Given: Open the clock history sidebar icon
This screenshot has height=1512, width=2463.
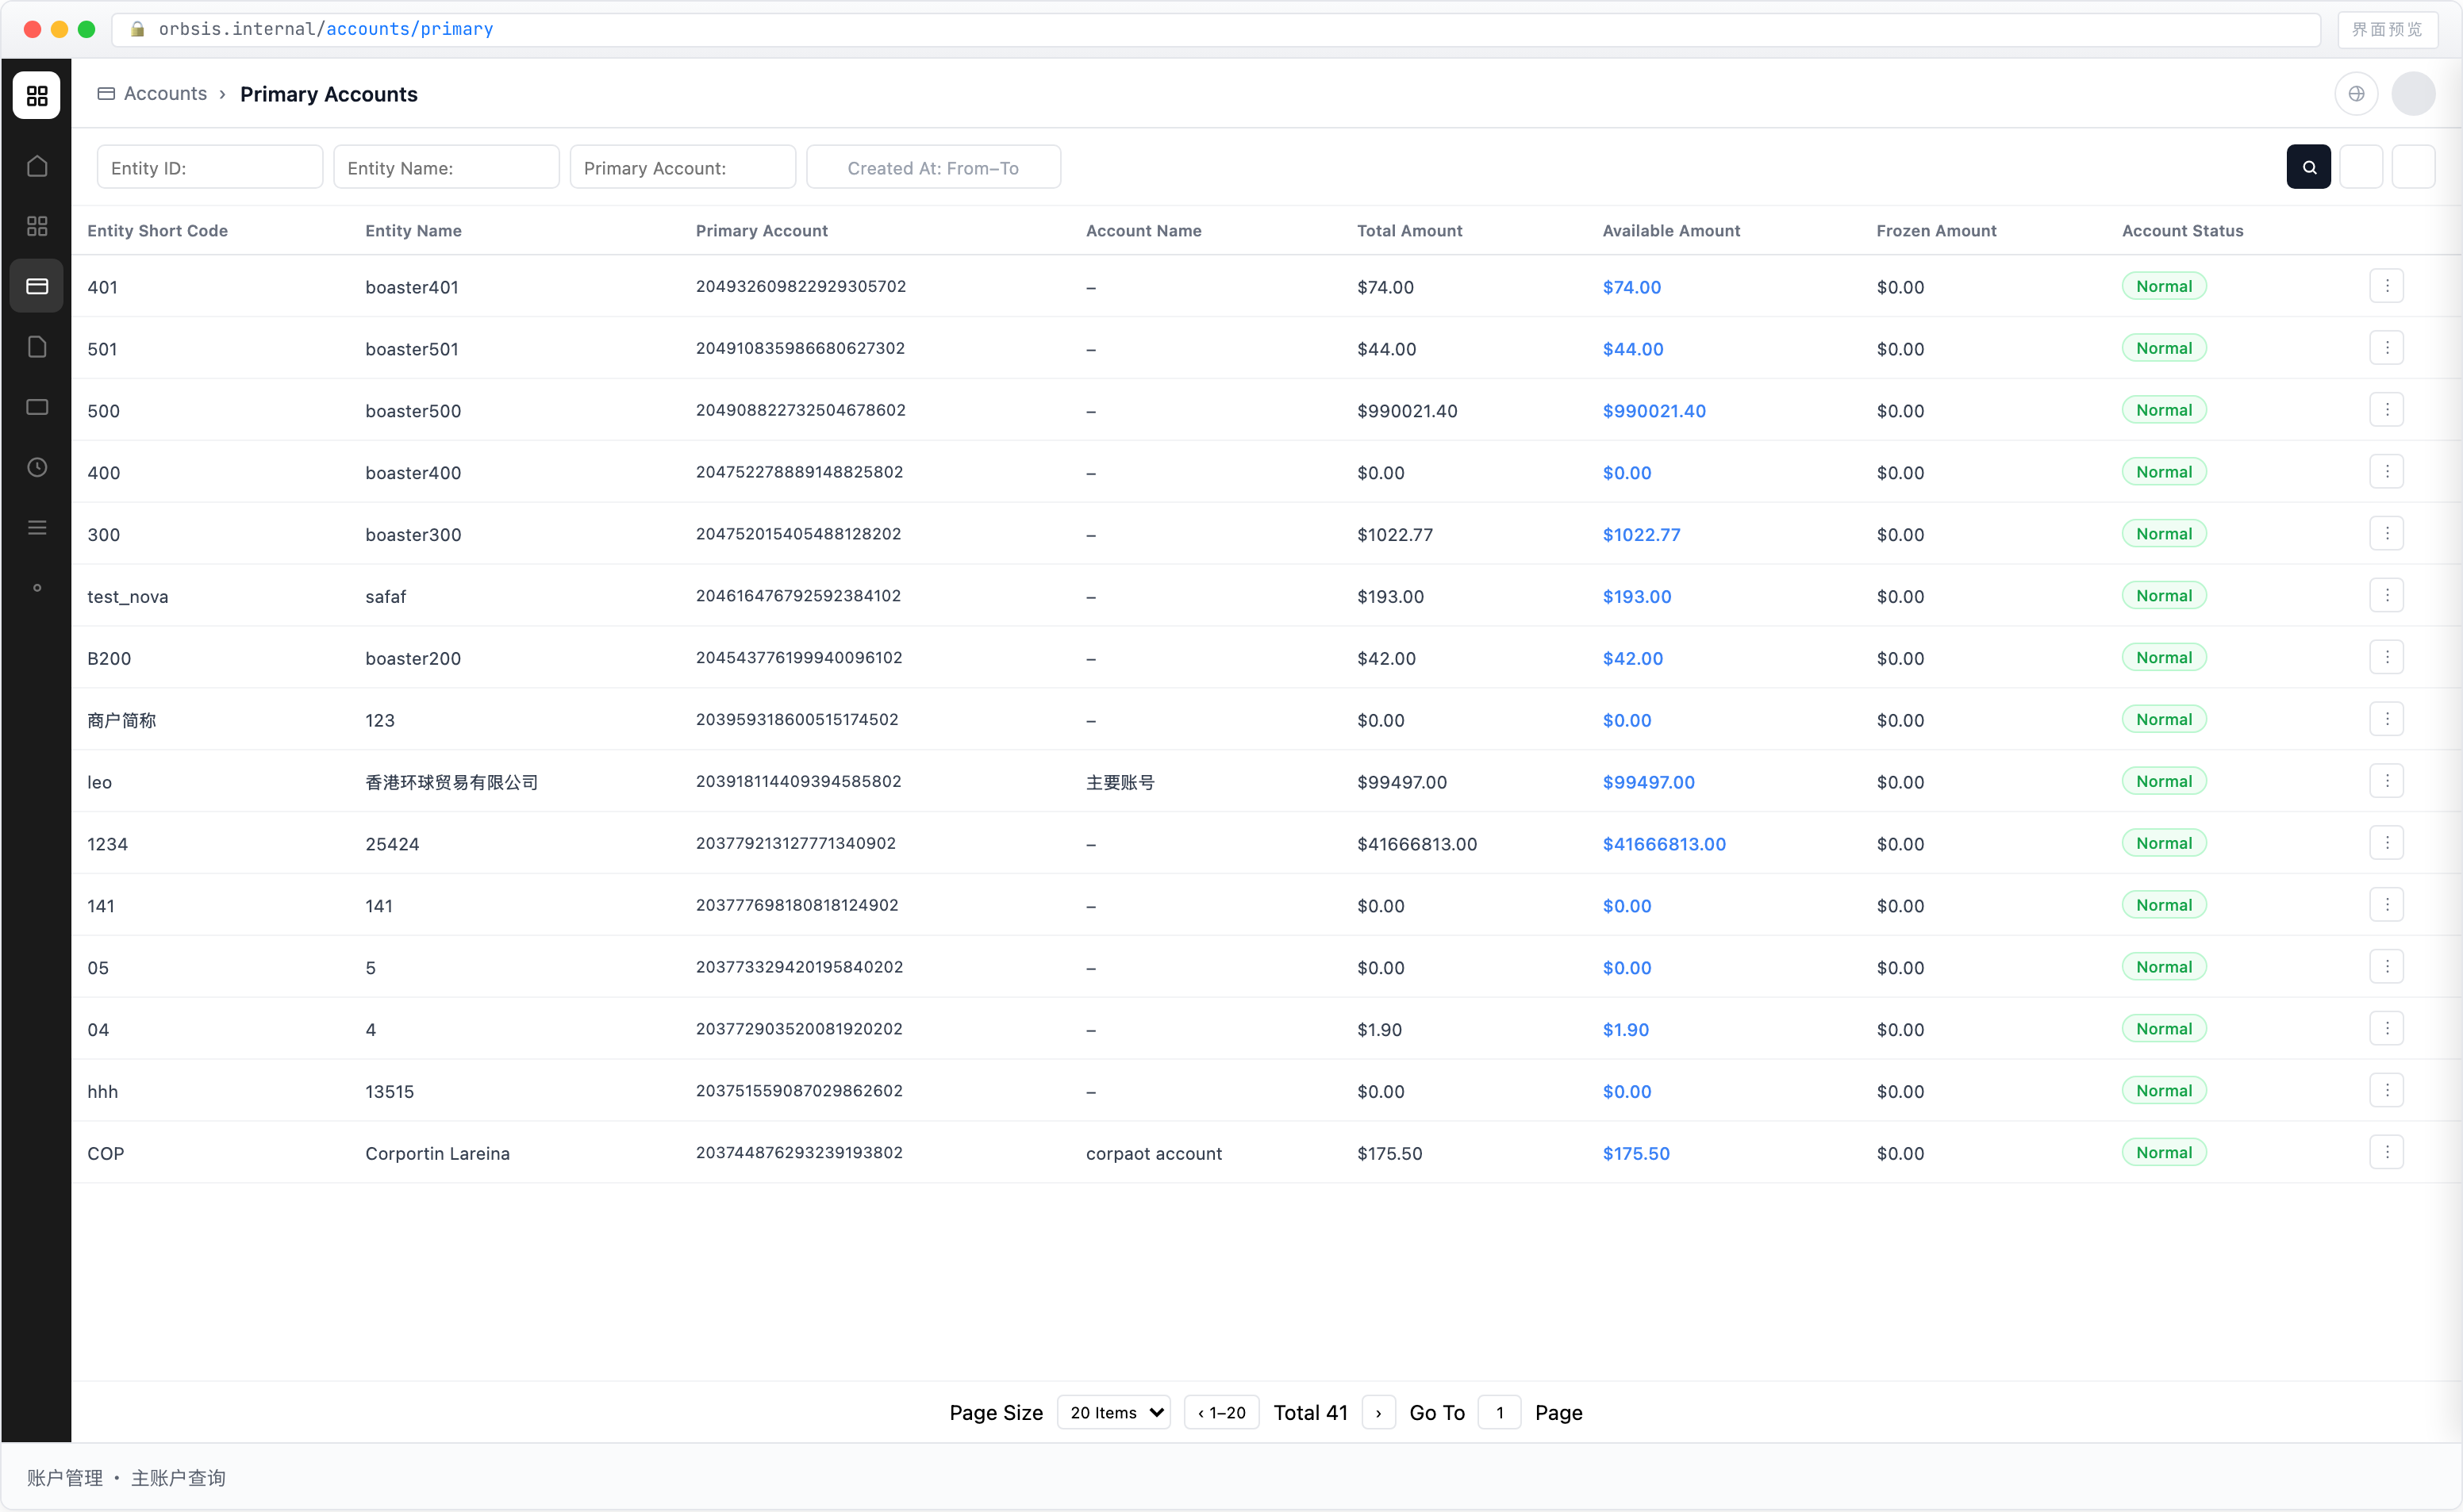Looking at the screenshot, I should (37, 467).
